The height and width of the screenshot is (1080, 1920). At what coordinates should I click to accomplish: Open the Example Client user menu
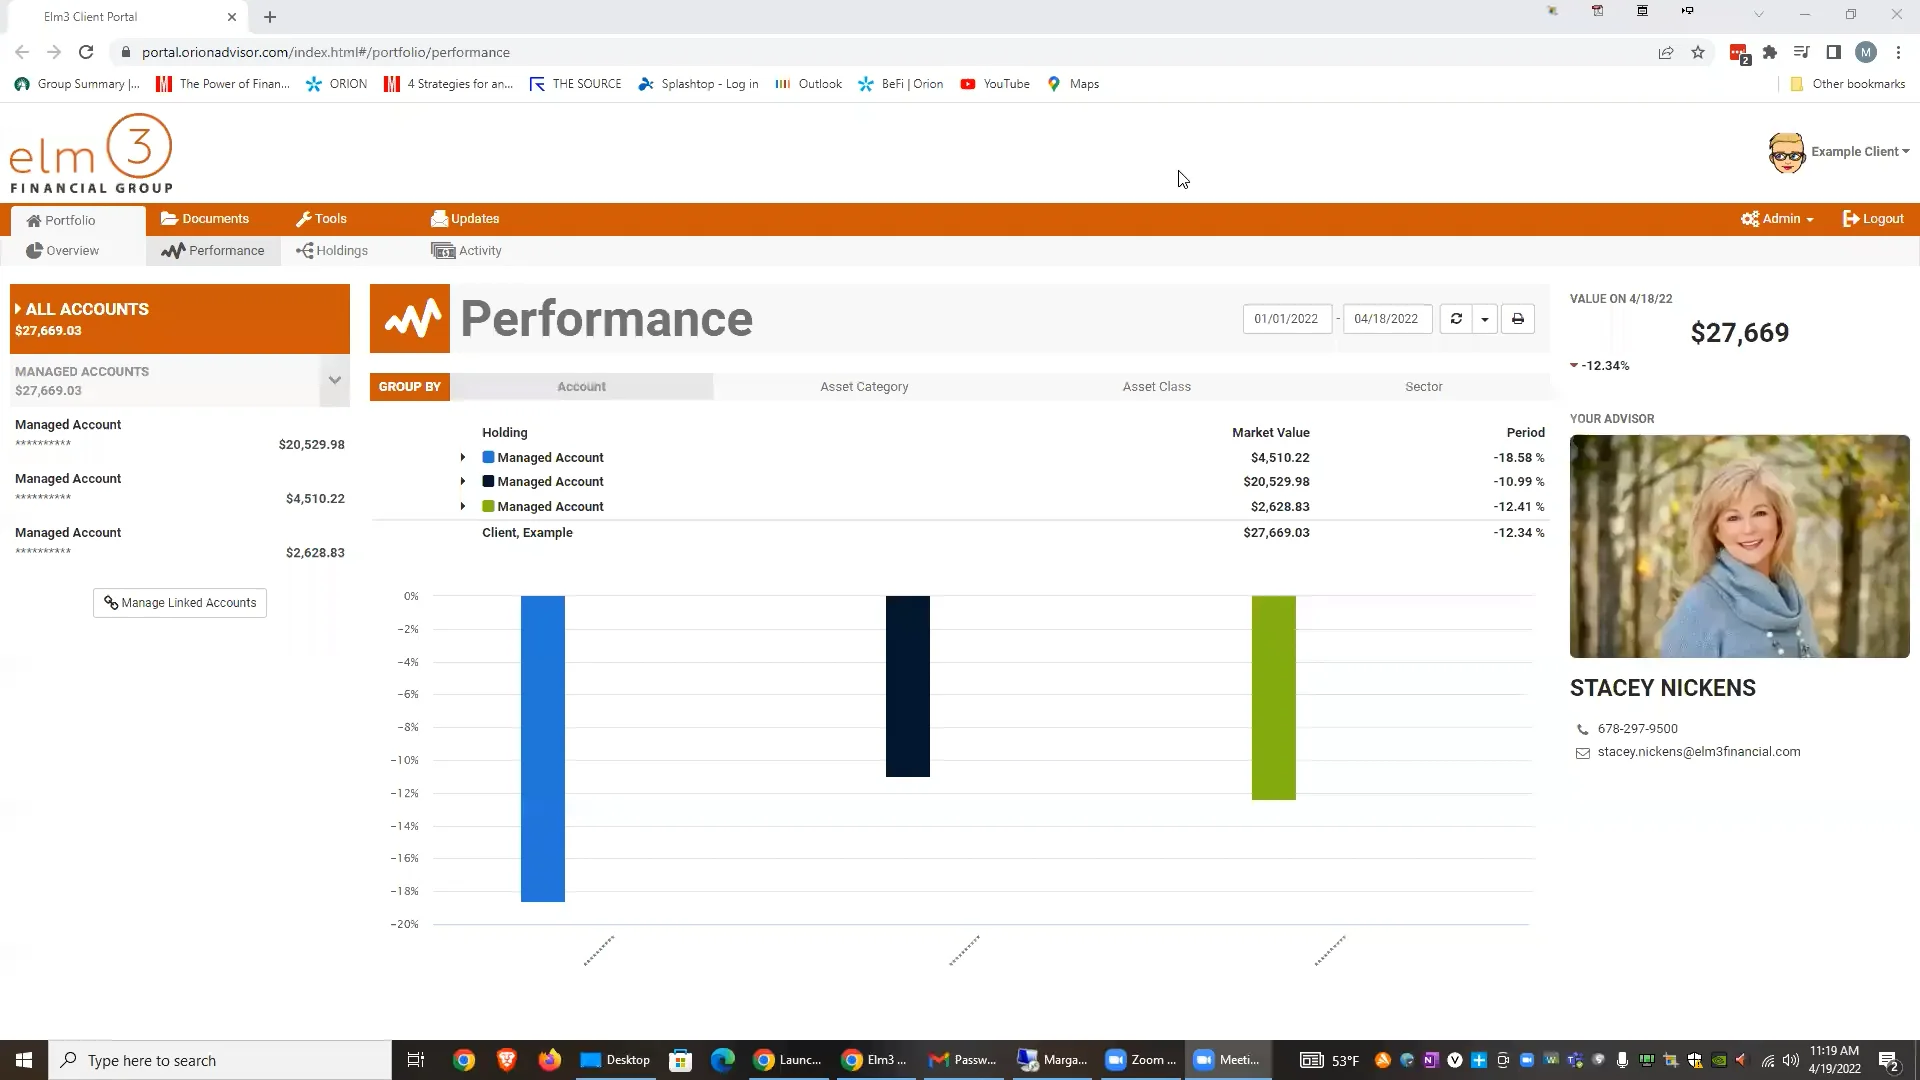click(1841, 152)
